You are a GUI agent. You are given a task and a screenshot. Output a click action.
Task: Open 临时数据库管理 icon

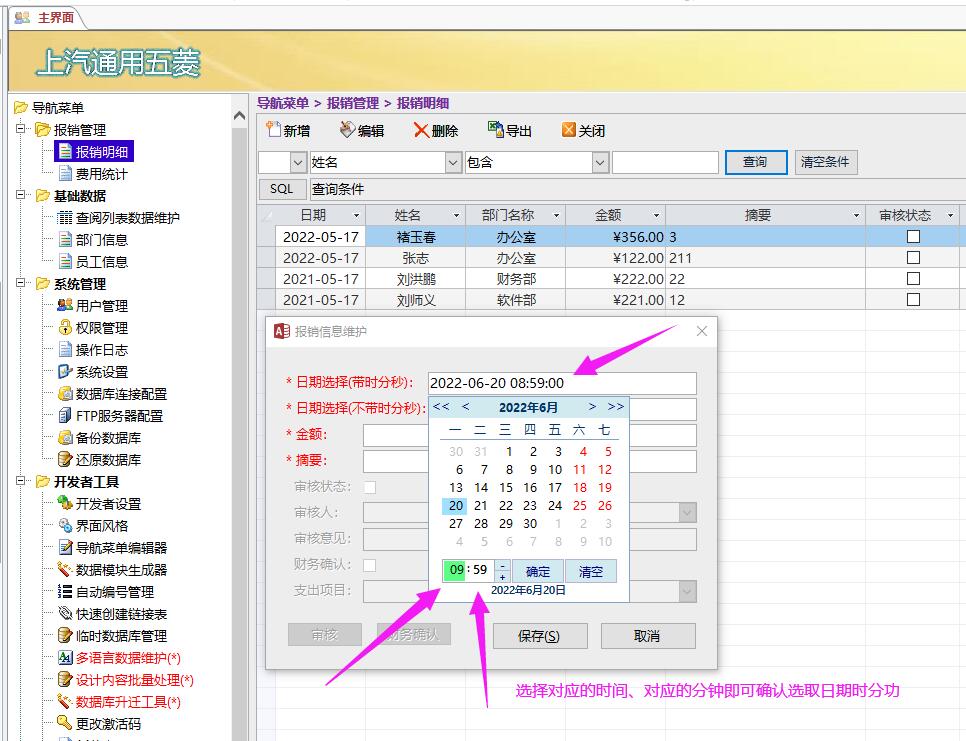65,636
